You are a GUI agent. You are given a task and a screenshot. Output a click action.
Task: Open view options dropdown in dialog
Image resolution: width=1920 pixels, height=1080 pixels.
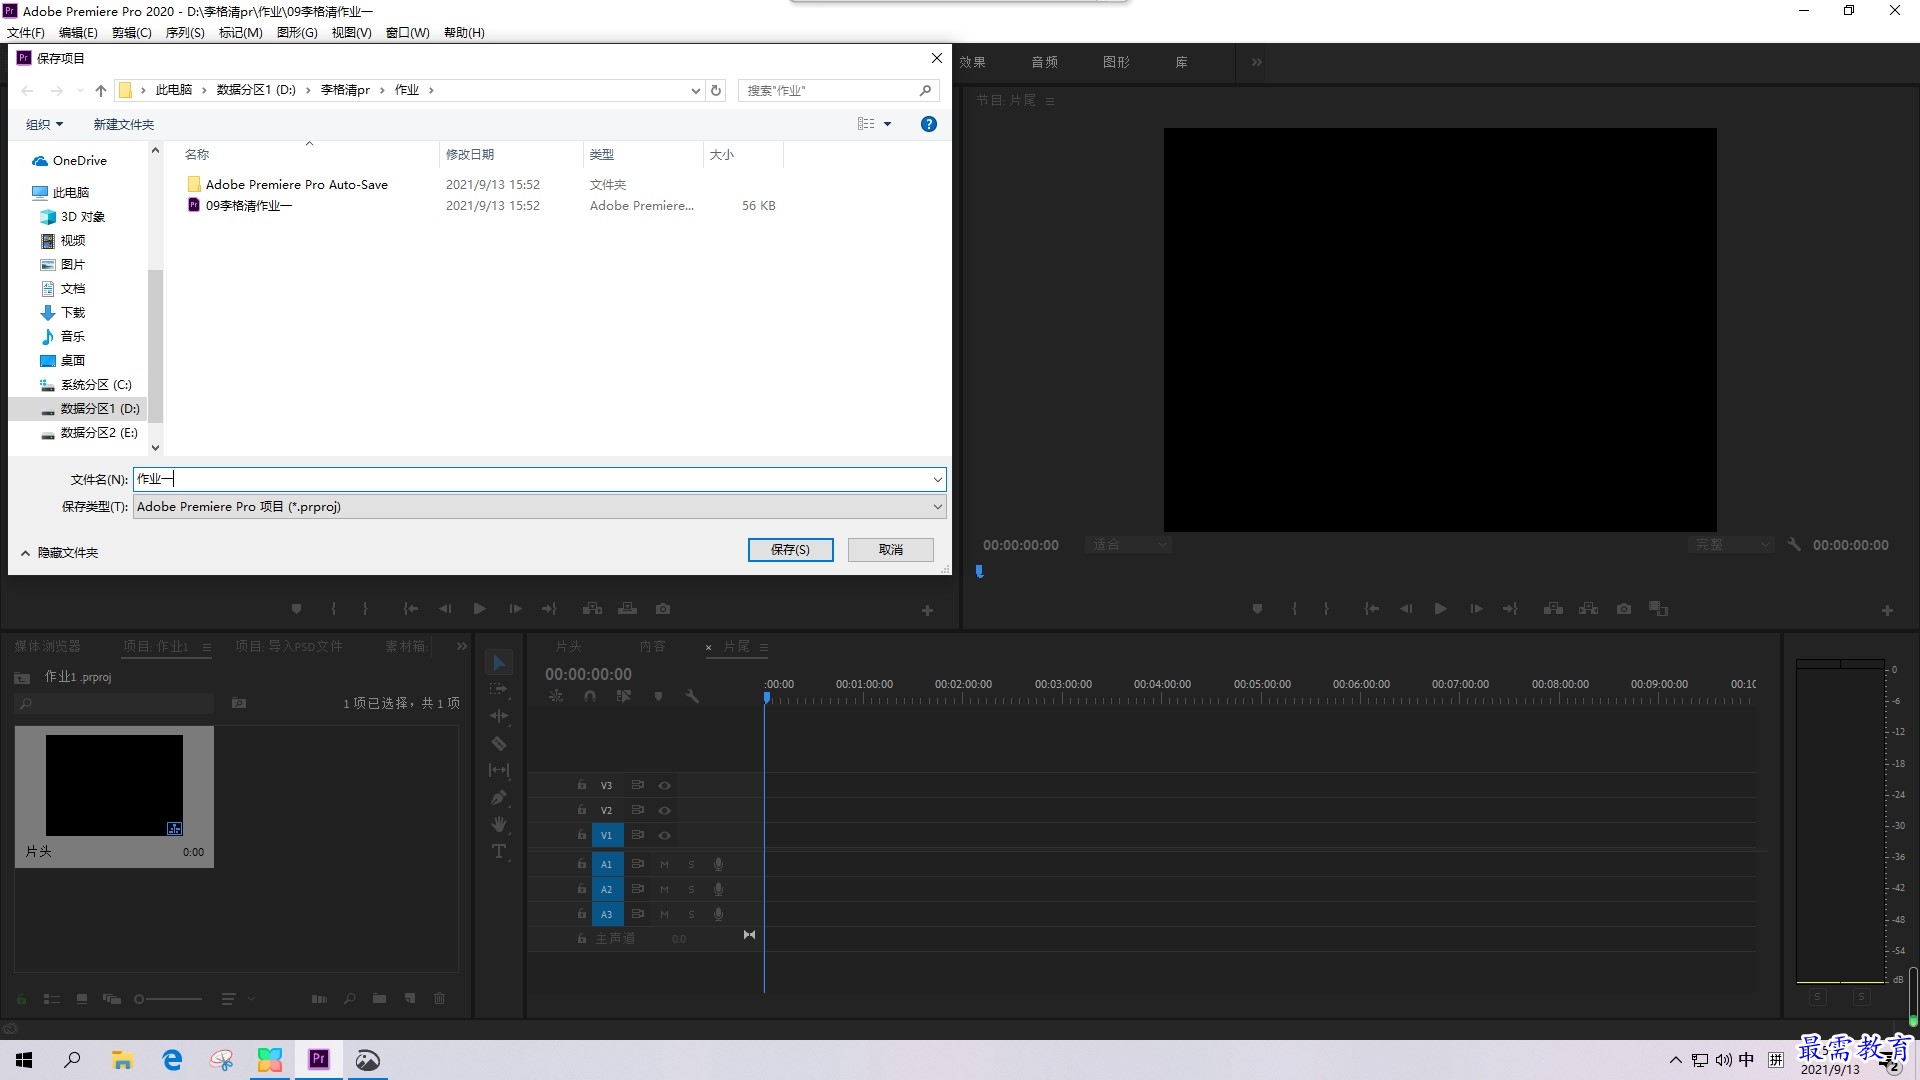(887, 124)
